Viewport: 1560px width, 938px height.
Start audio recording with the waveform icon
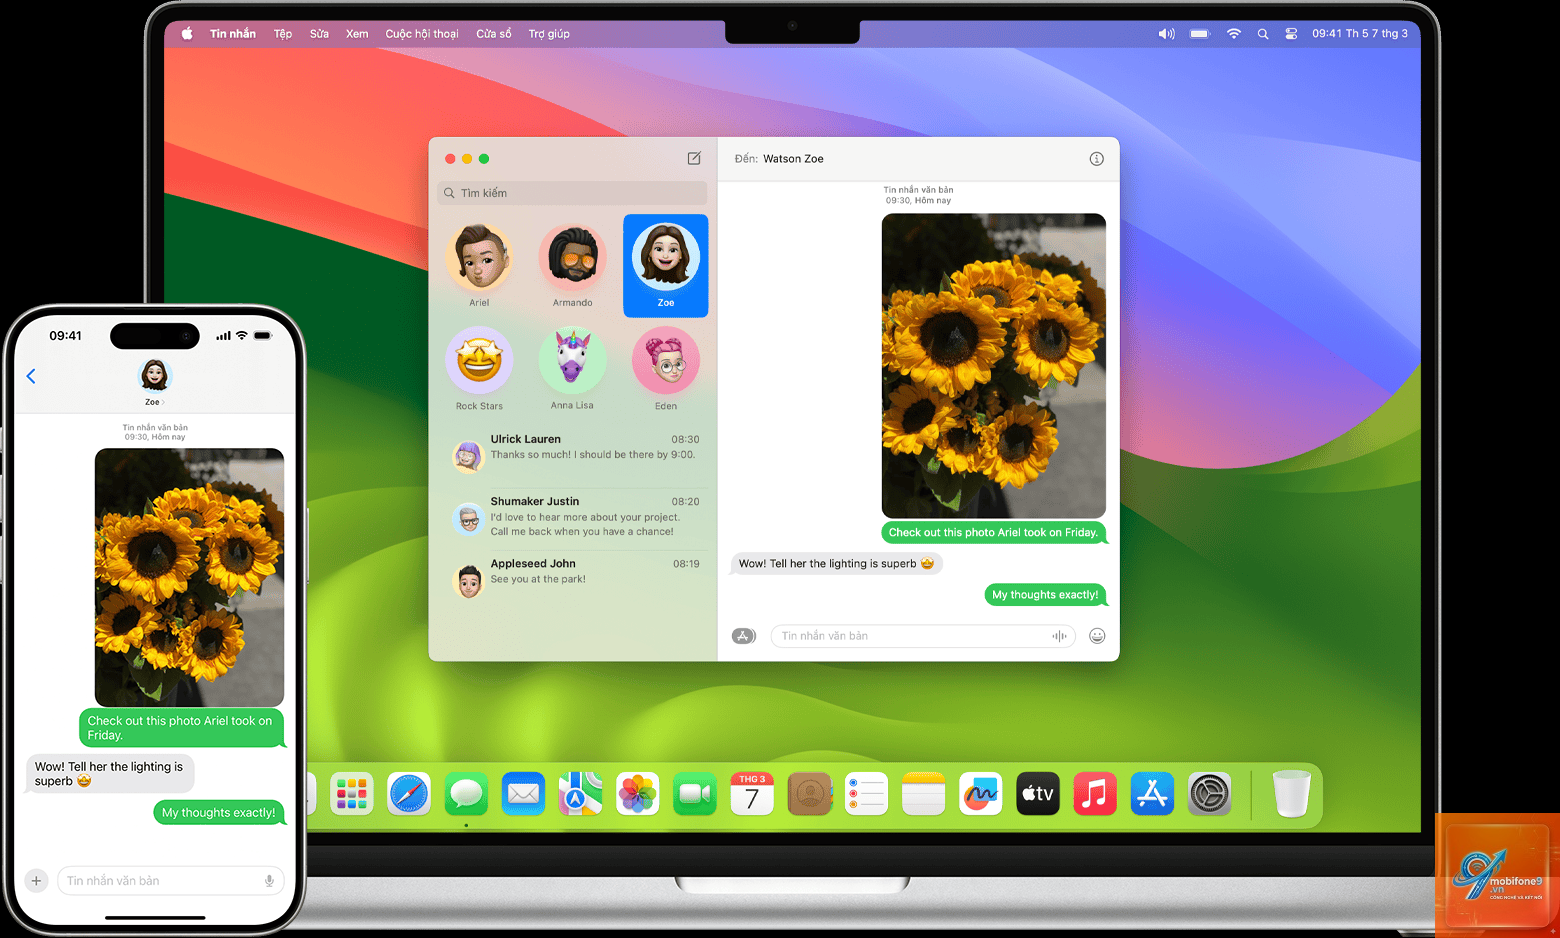pos(1059,636)
